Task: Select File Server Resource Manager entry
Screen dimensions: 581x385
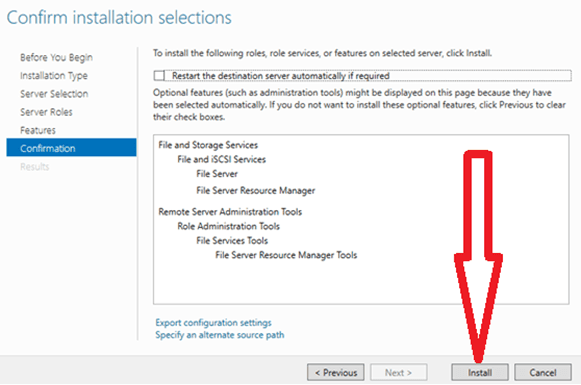Action: 256,190
